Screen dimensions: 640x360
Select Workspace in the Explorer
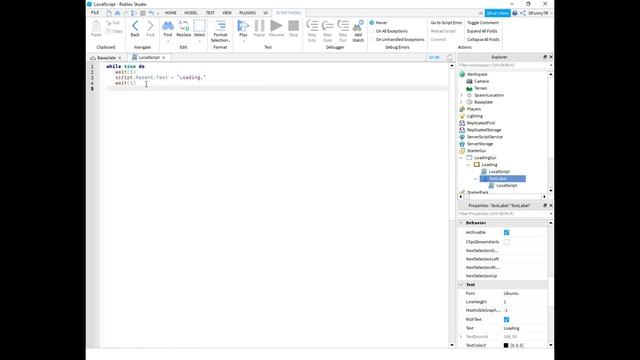point(477,74)
